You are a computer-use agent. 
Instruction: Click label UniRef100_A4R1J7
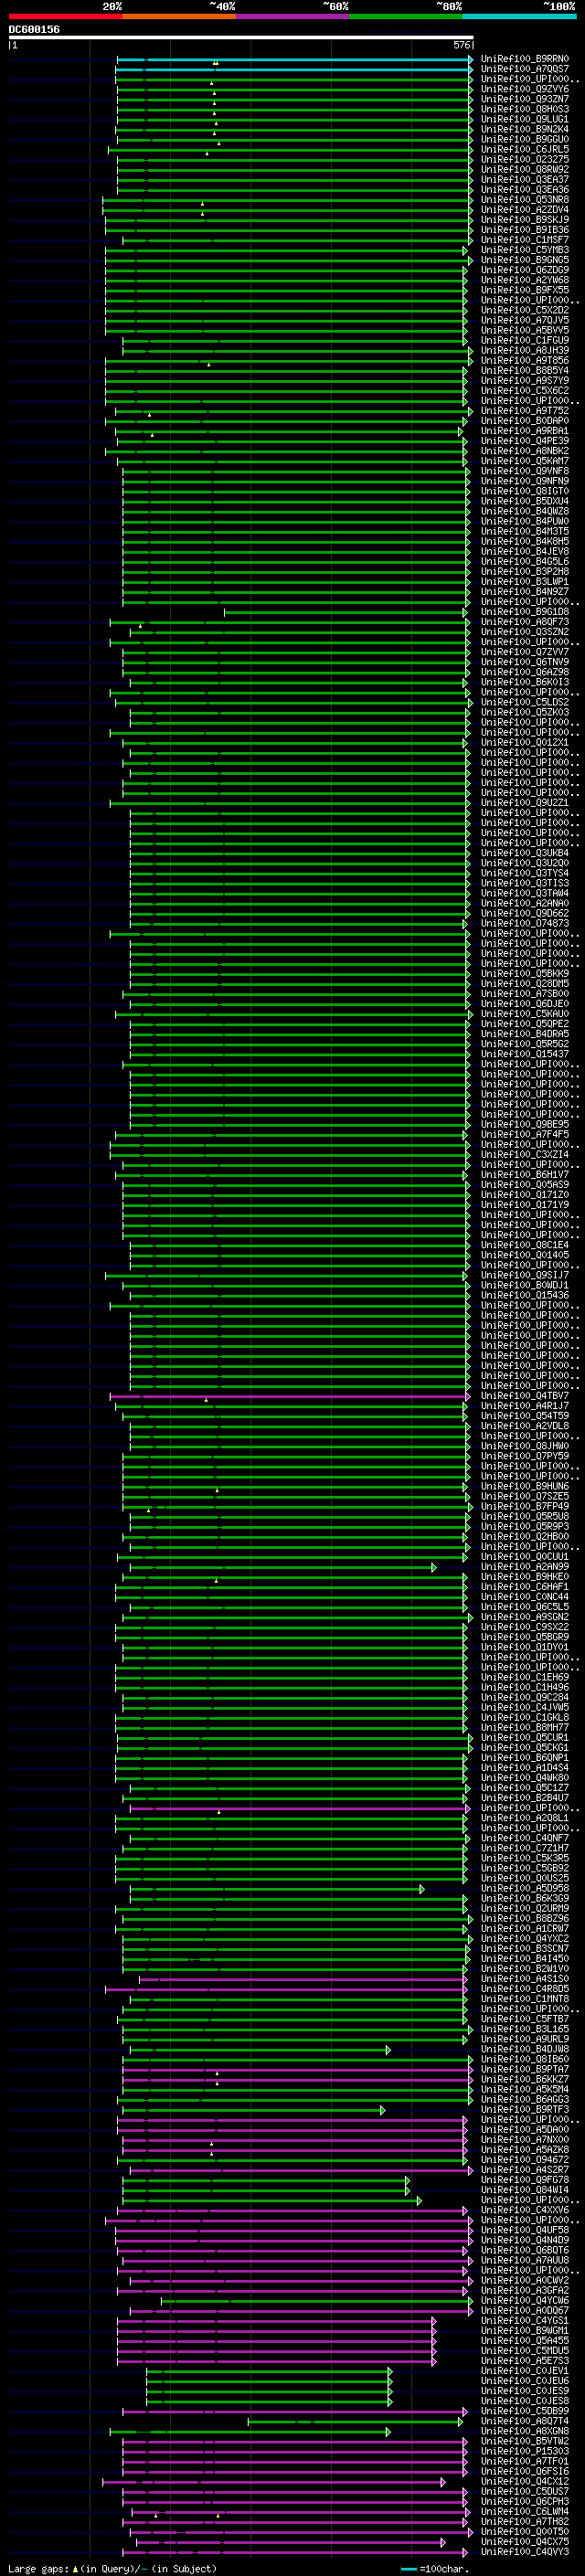(525, 1406)
